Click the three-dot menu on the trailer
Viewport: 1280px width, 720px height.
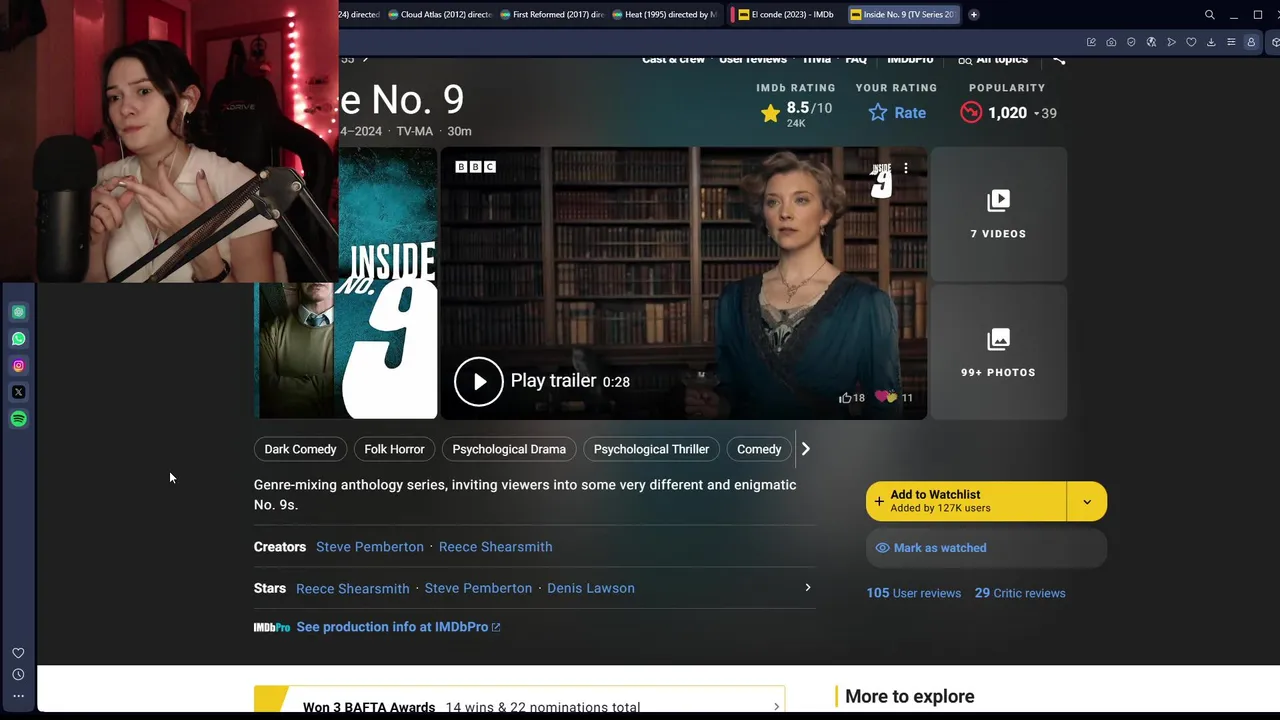point(906,168)
